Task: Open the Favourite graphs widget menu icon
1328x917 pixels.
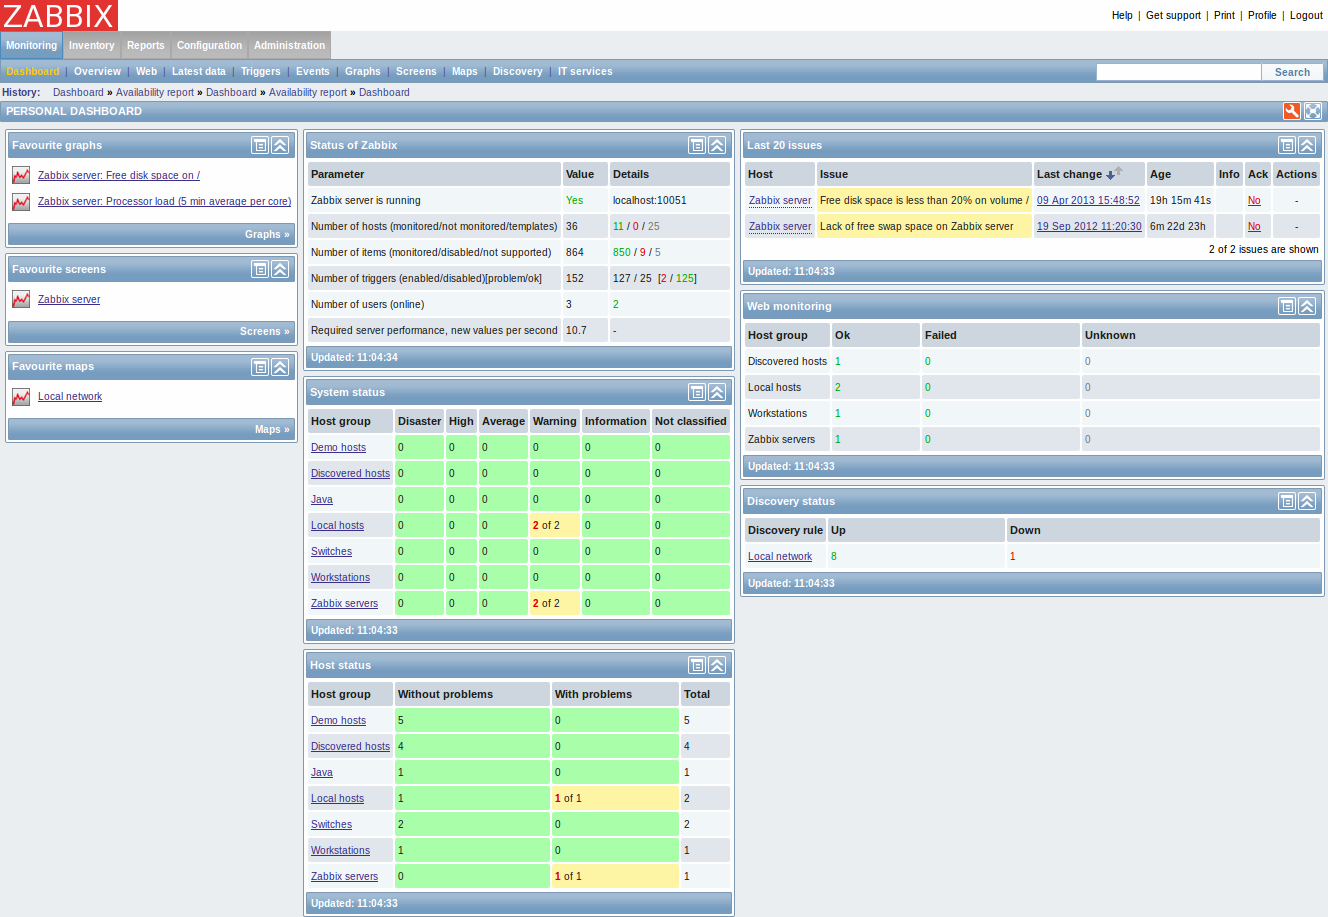Action: 260,145
